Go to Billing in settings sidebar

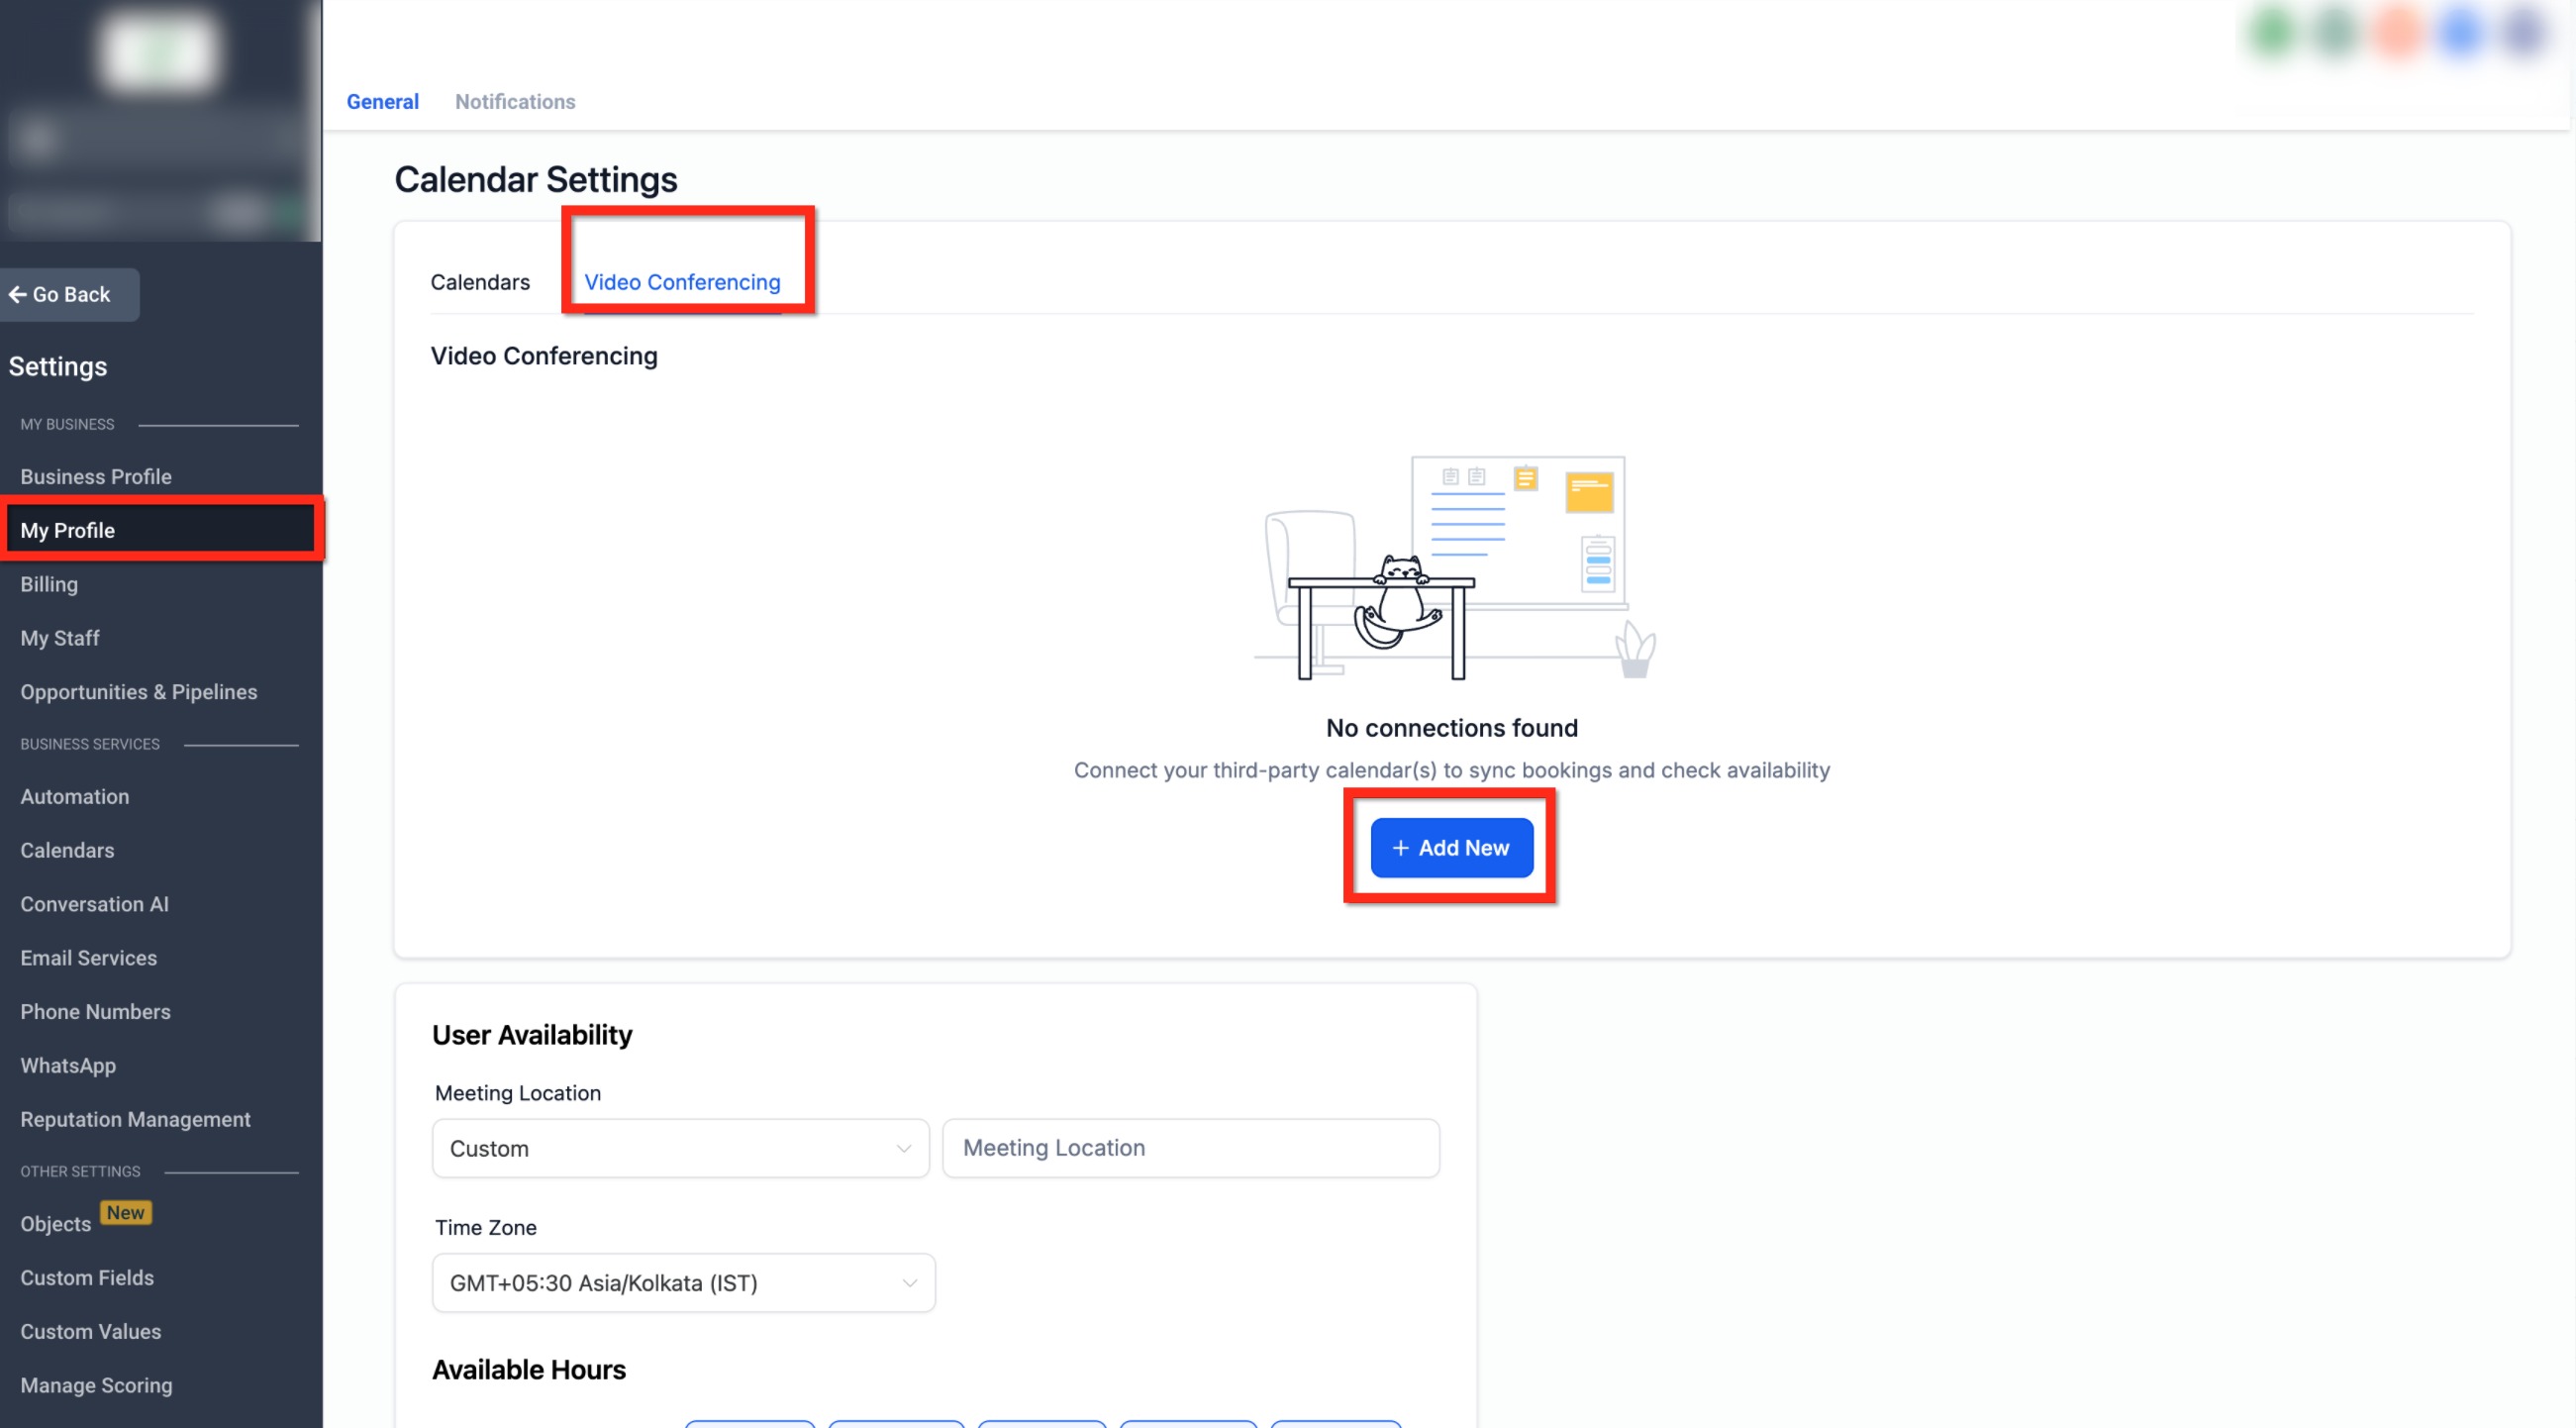(x=49, y=584)
